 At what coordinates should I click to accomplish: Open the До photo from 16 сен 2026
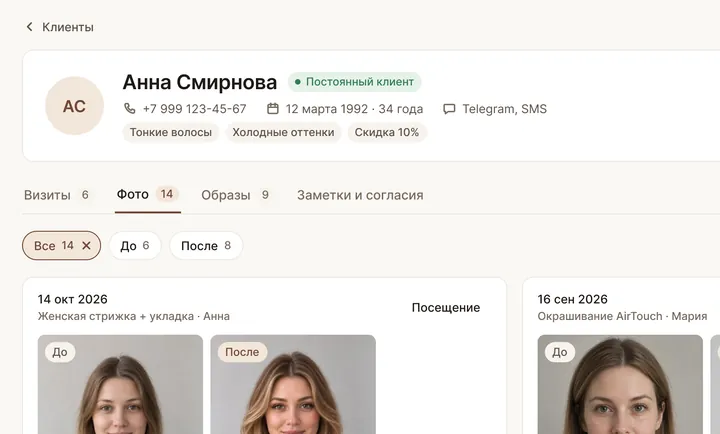620,384
